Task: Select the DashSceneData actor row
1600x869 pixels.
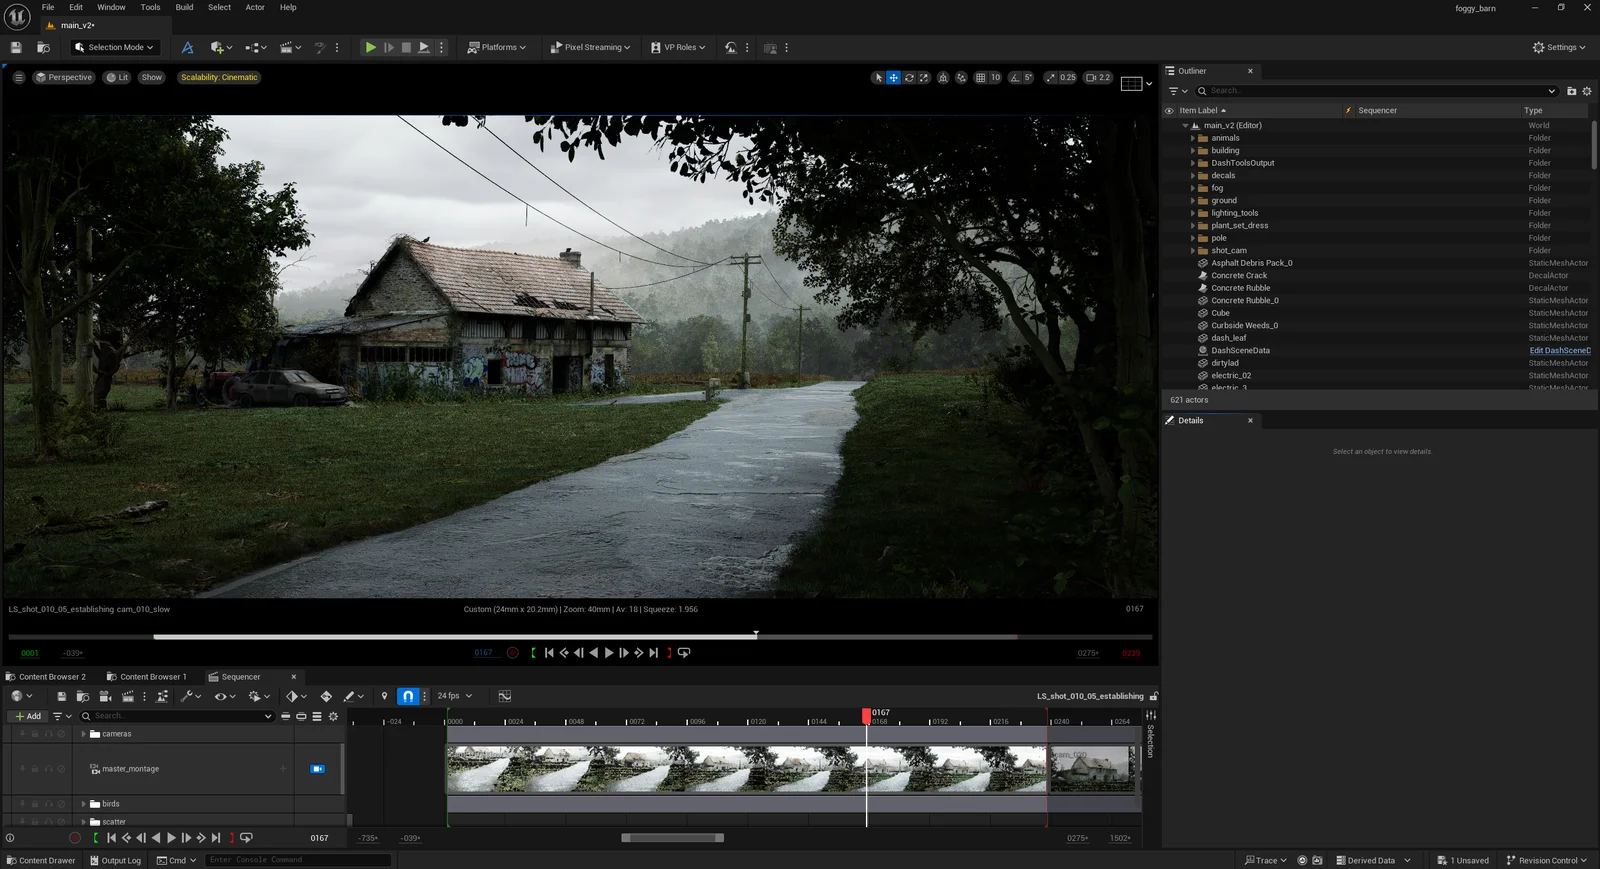Action: tap(1375, 351)
